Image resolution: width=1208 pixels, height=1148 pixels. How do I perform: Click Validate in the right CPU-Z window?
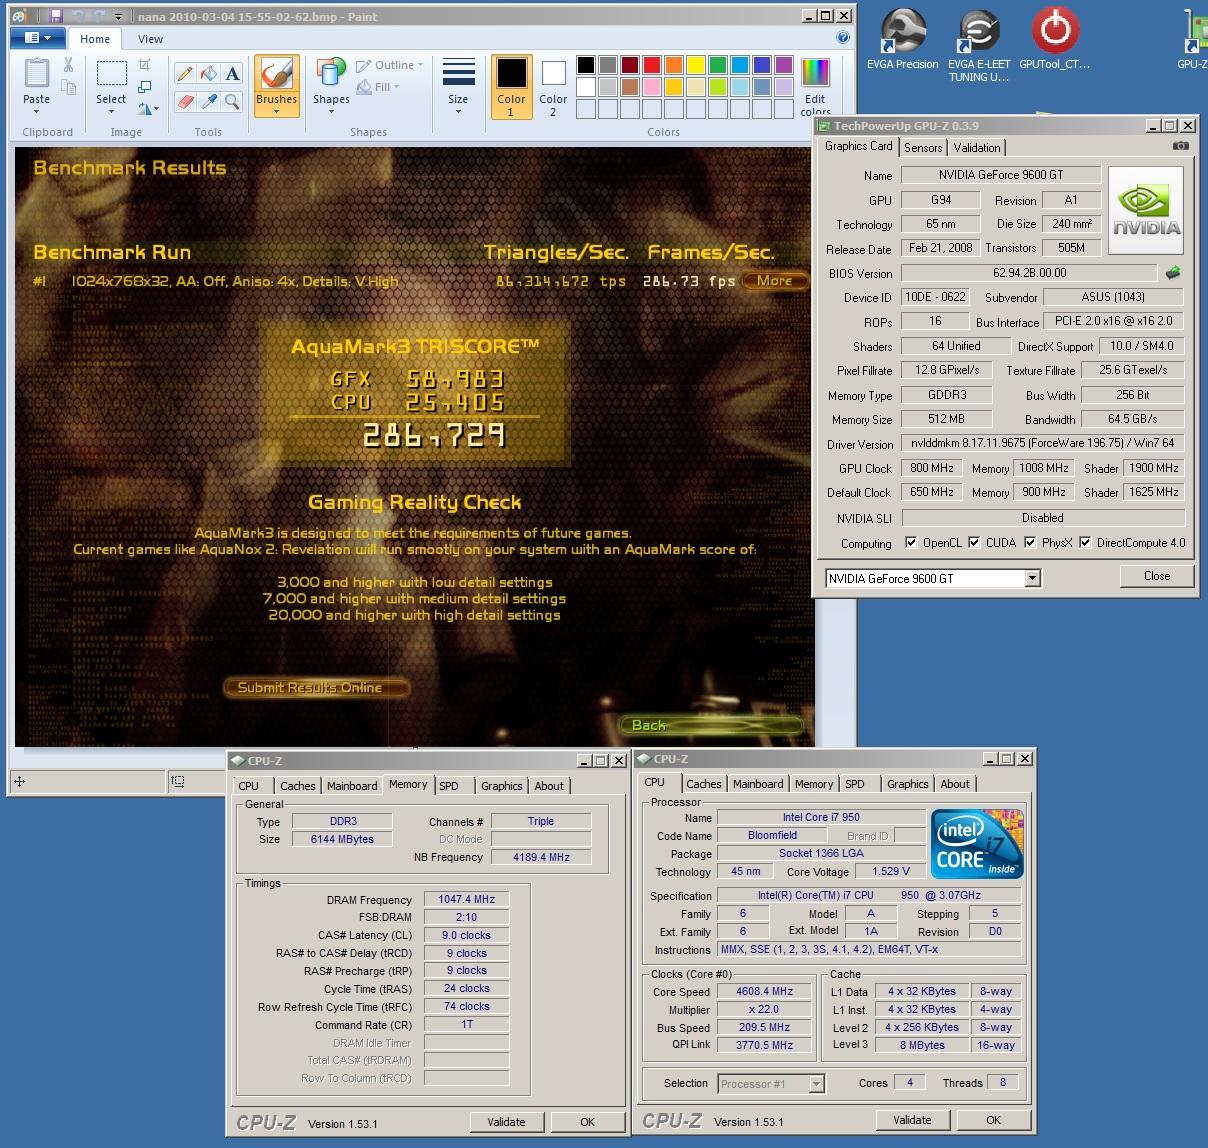tap(912, 1120)
